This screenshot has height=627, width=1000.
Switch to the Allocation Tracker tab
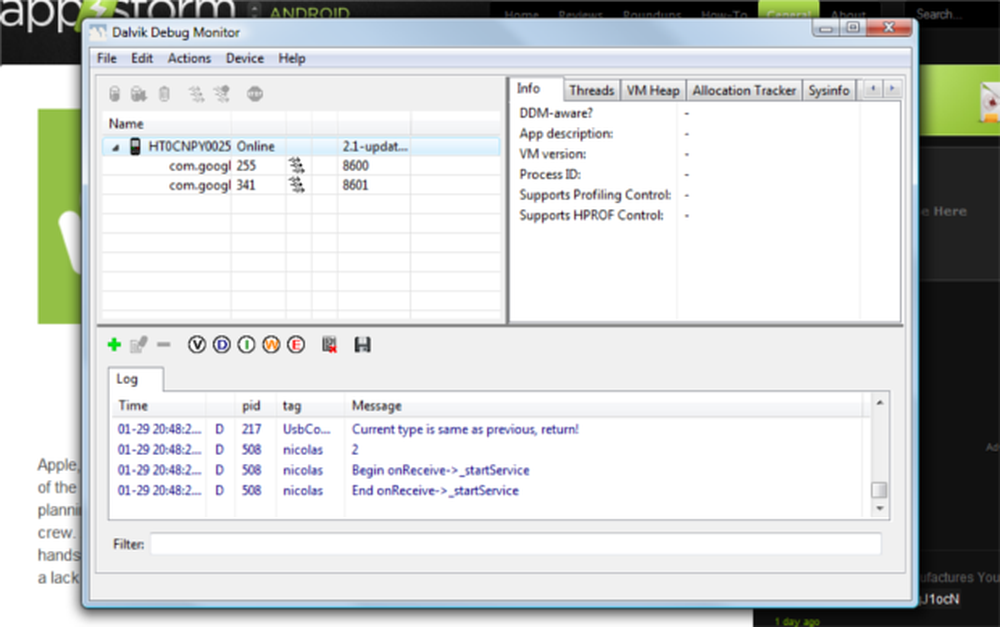744,91
